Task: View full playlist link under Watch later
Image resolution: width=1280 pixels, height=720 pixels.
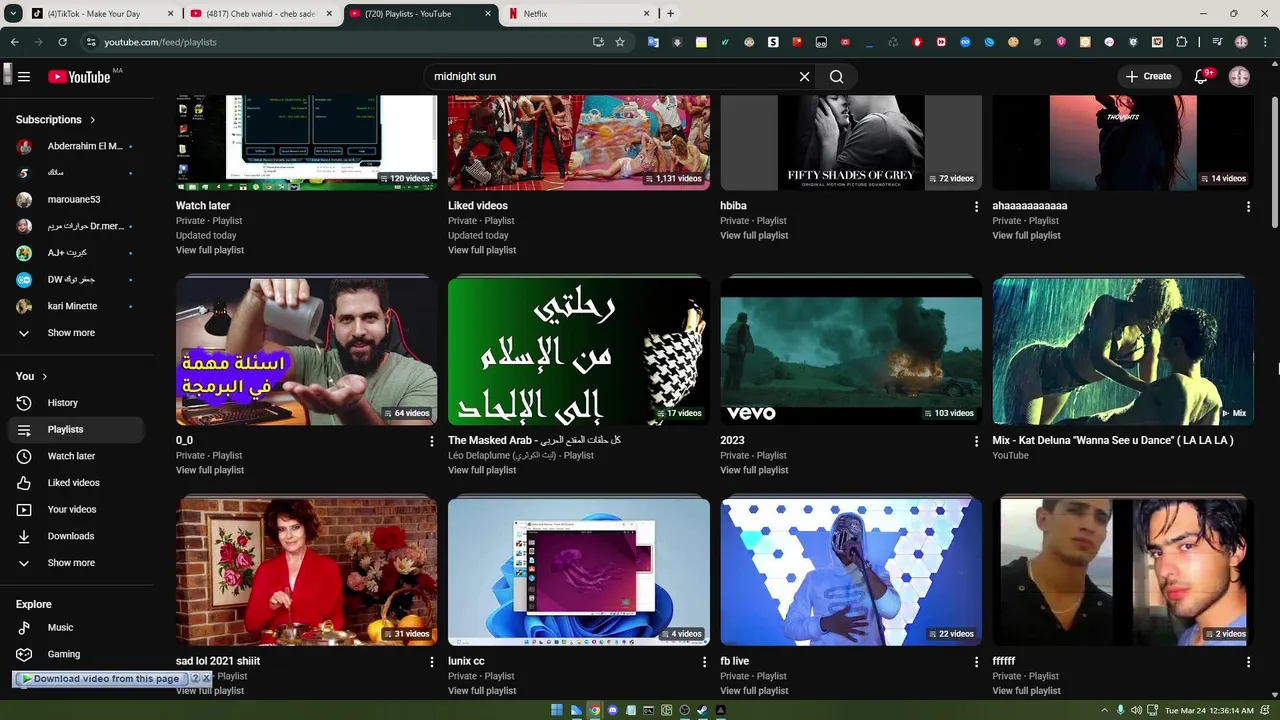Action: pos(210,251)
